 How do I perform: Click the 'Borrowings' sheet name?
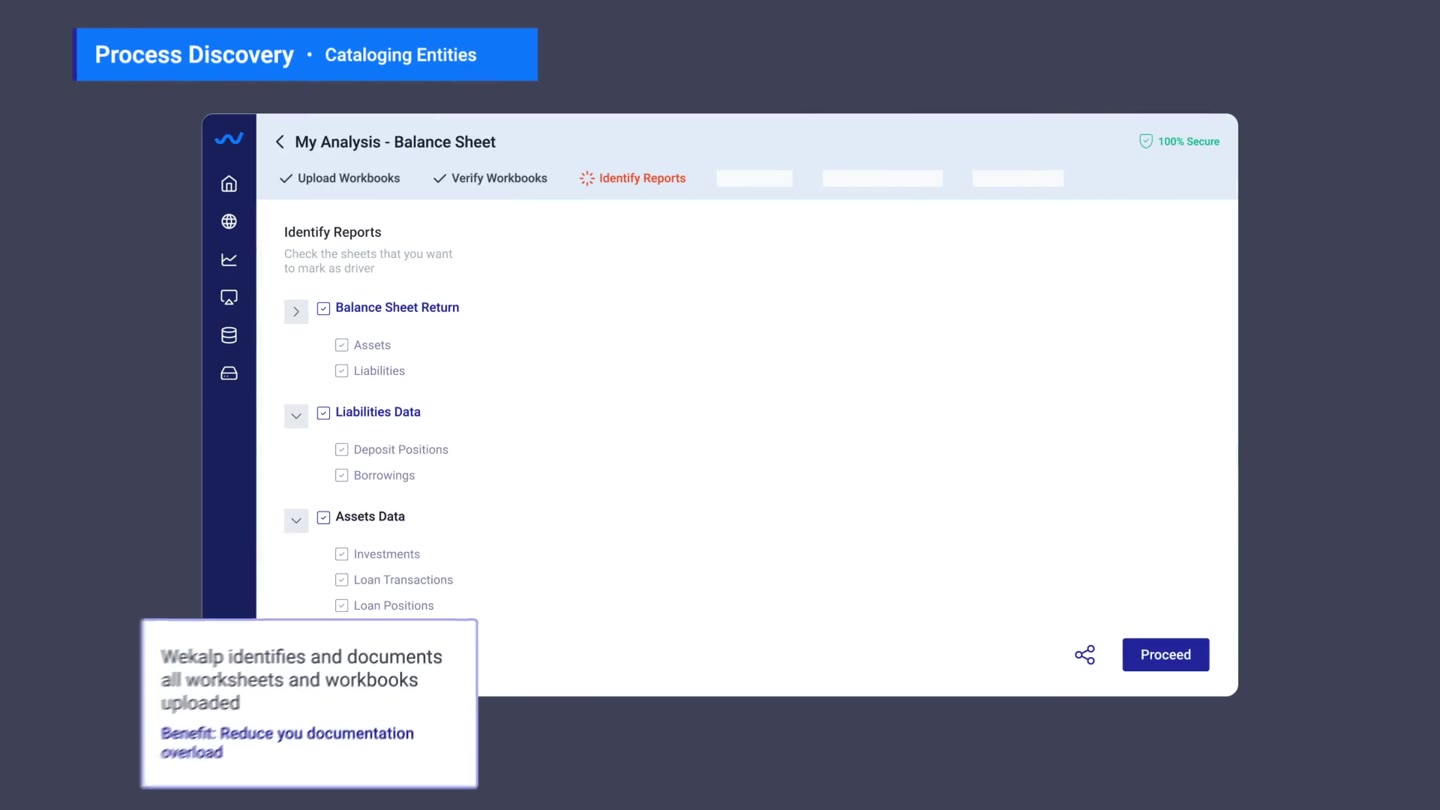pos(384,476)
